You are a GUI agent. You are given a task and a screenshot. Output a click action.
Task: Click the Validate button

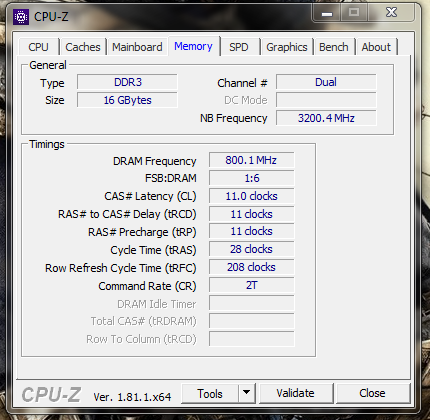(295, 393)
